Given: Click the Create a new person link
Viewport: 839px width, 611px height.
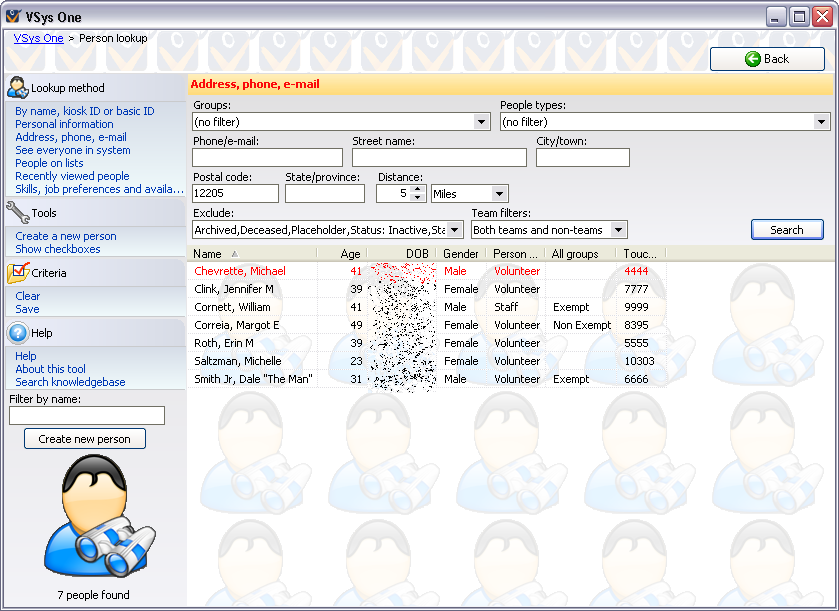Looking at the screenshot, I should coord(65,236).
